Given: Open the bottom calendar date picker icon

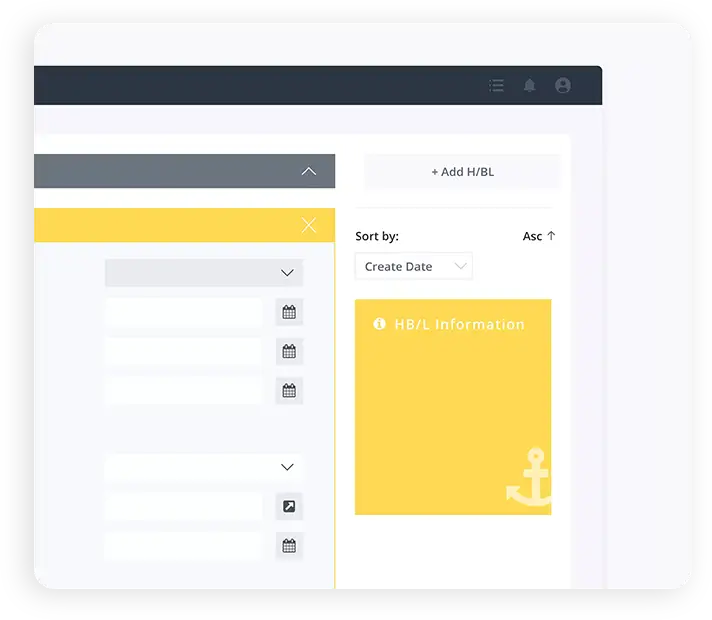Looking at the screenshot, I should tap(289, 546).
